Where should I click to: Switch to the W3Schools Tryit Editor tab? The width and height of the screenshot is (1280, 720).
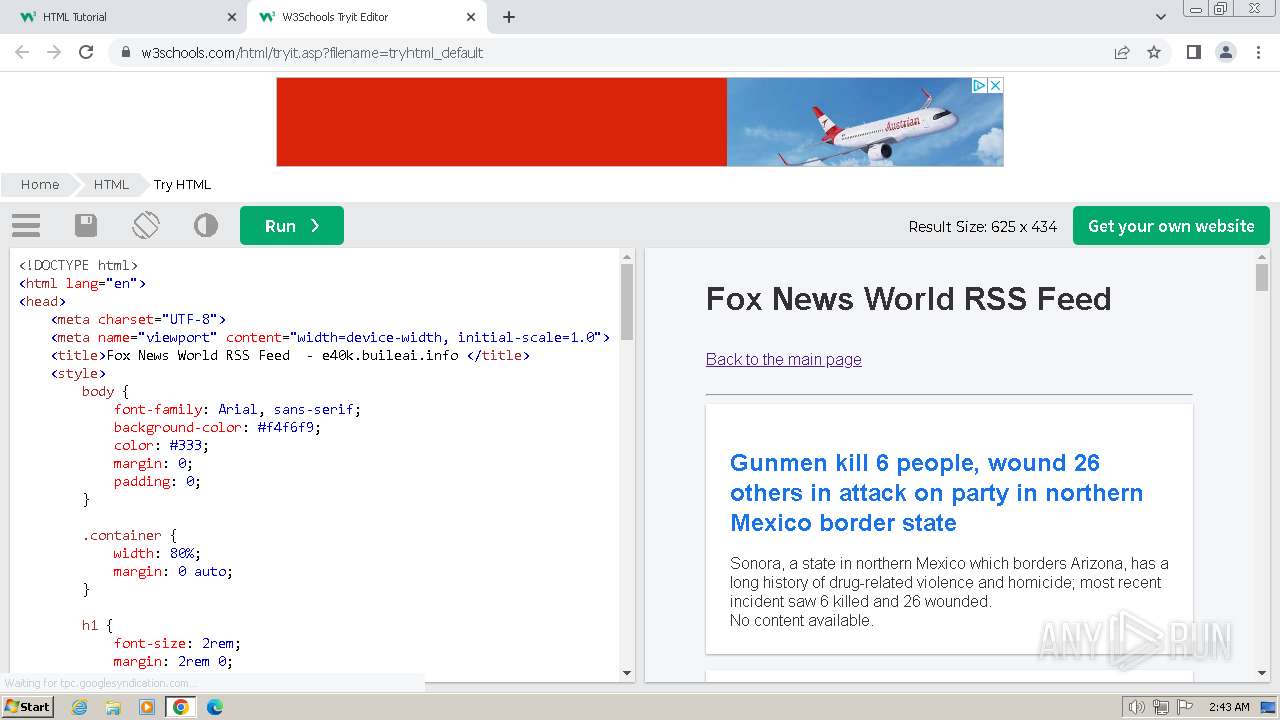pos(367,17)
